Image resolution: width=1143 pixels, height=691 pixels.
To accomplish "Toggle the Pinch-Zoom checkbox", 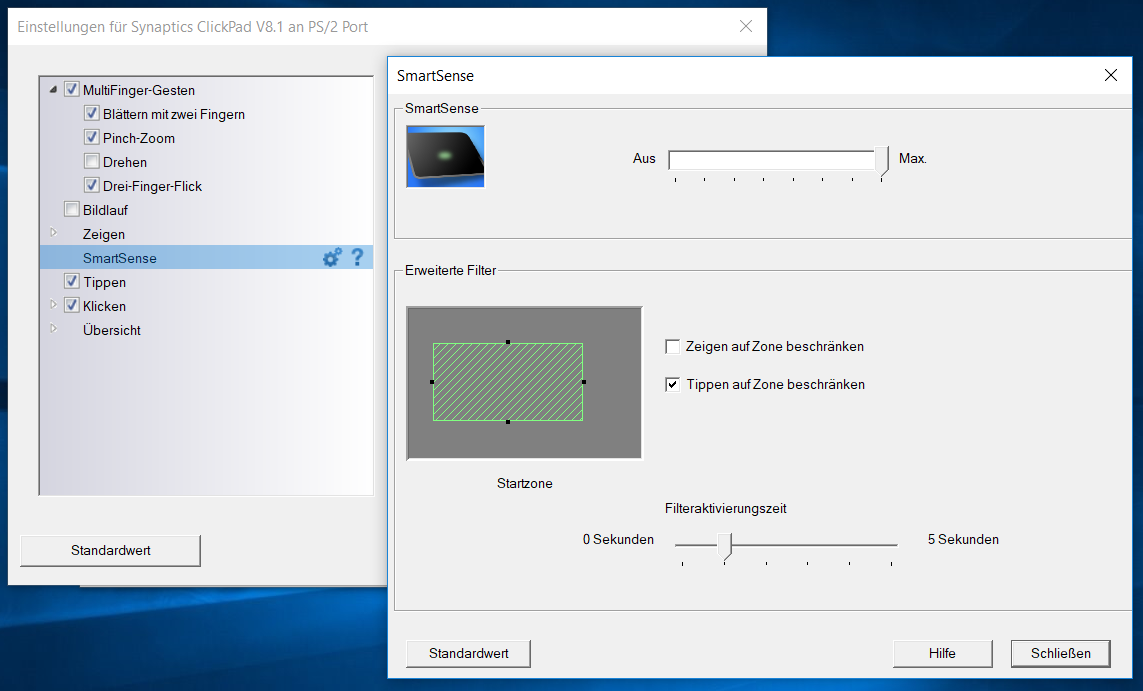I will click(92, 138).
